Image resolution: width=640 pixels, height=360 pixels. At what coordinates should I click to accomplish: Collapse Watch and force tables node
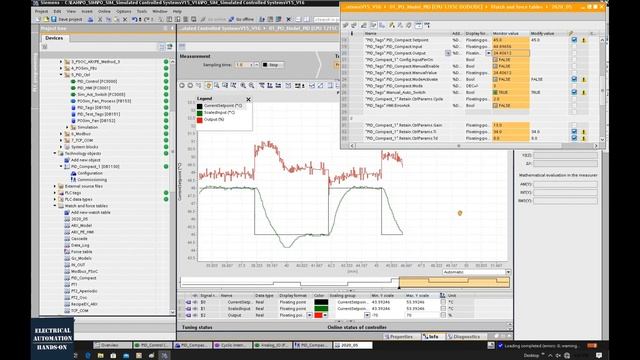[55, 206]
